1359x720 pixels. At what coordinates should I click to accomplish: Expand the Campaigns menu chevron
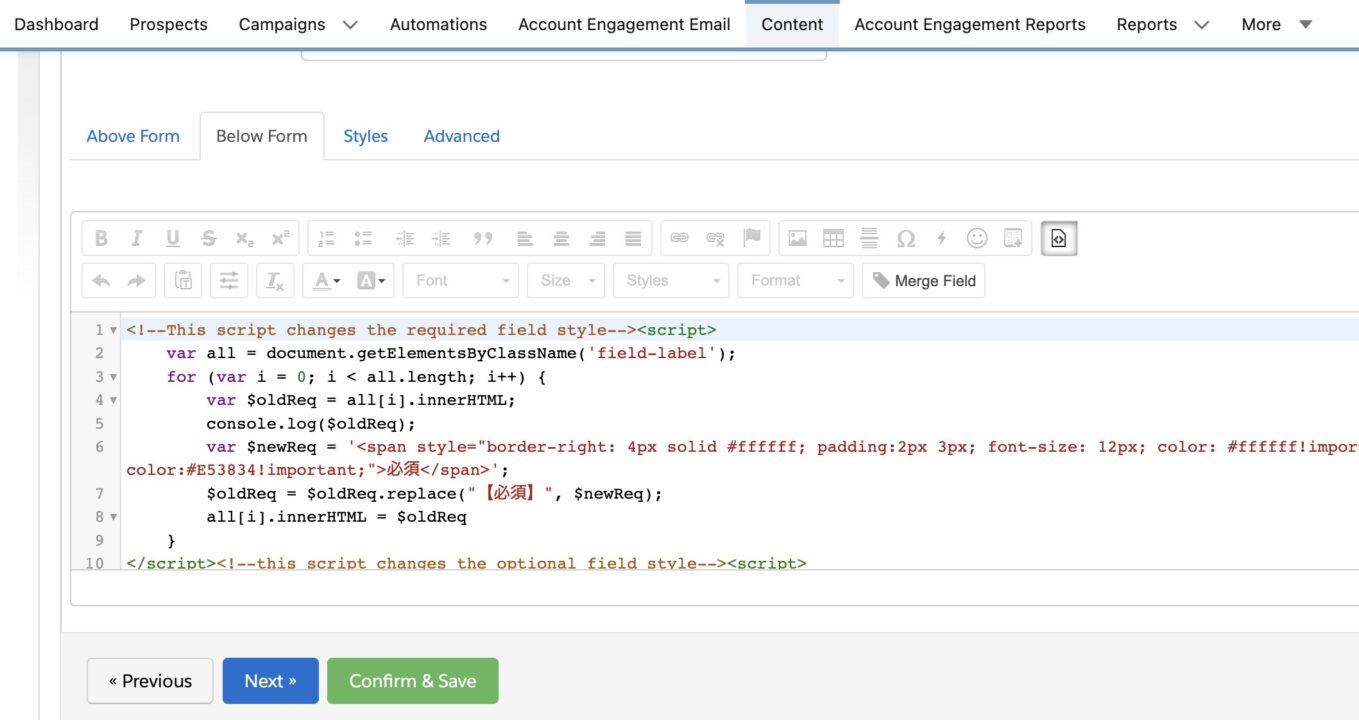(x=349, y=24)
